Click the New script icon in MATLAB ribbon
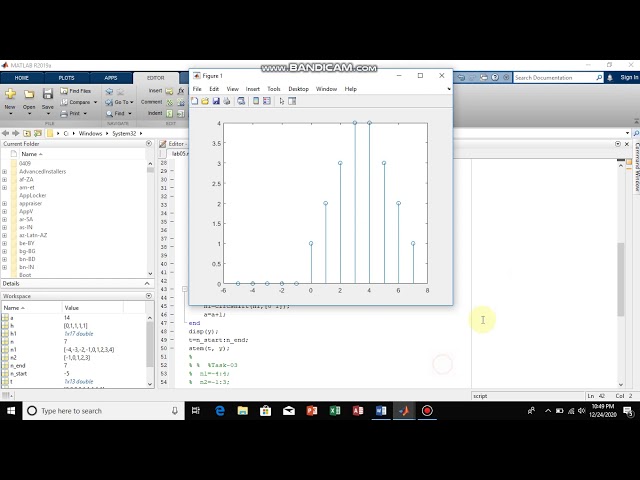Image resolution: width=640 pixels, height=480 pixels. 10,95
